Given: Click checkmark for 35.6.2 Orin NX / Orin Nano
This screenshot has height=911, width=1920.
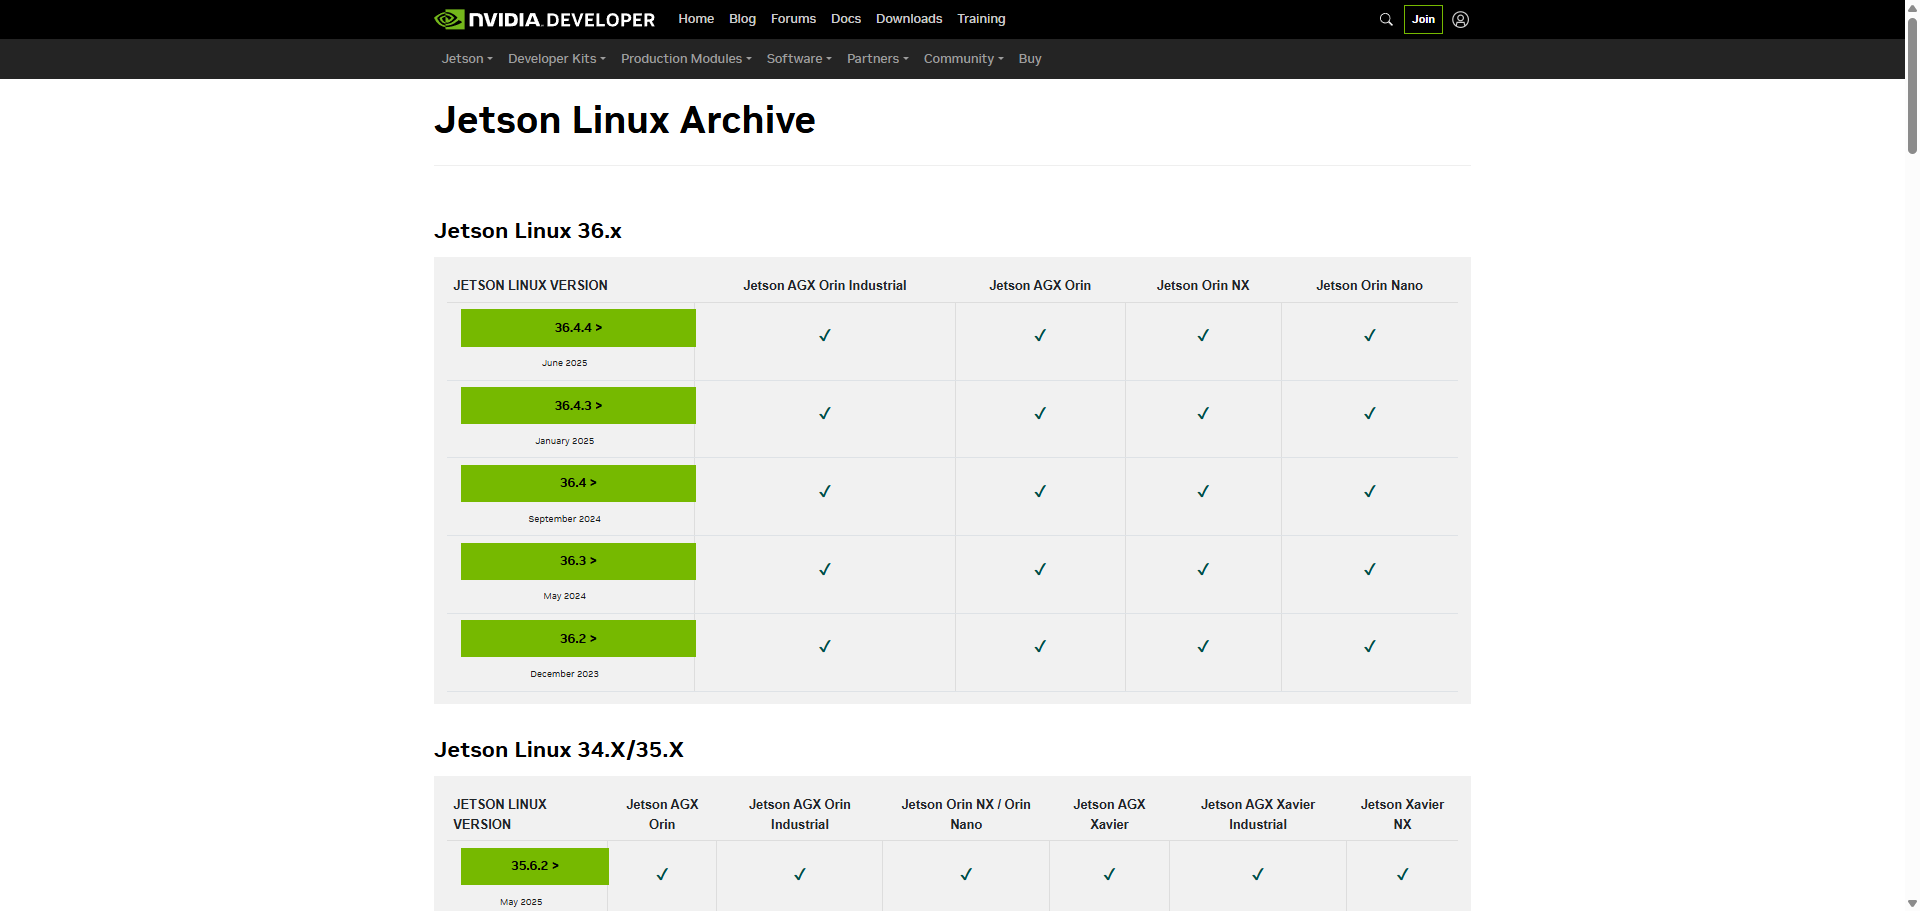Looking at the screenshot, I should (966, 874).
